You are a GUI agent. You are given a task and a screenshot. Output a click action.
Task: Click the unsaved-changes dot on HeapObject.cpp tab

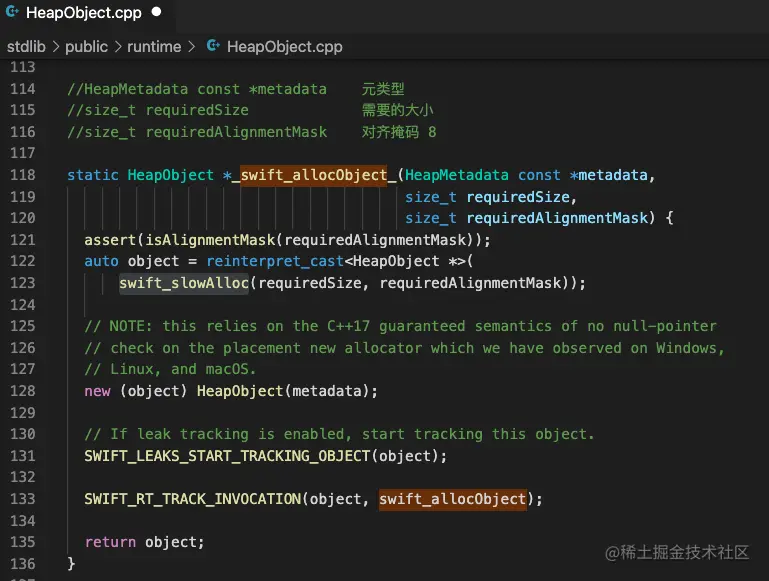pos(156,12)
